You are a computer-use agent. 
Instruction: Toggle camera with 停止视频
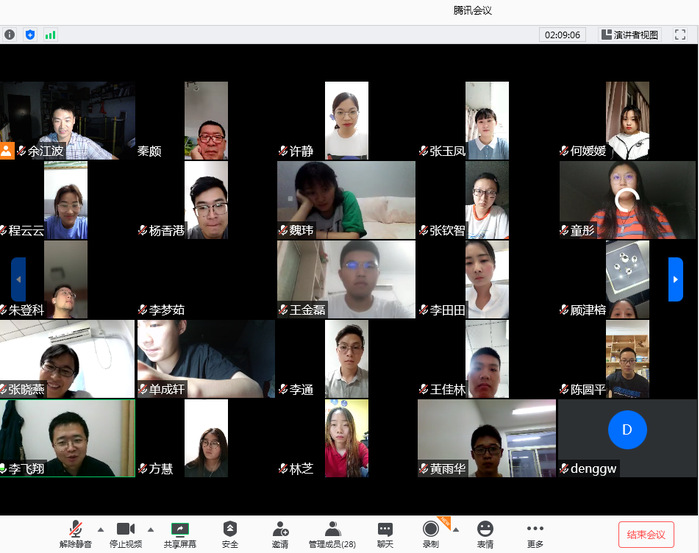pyautogui.click(x=125, y=529)
